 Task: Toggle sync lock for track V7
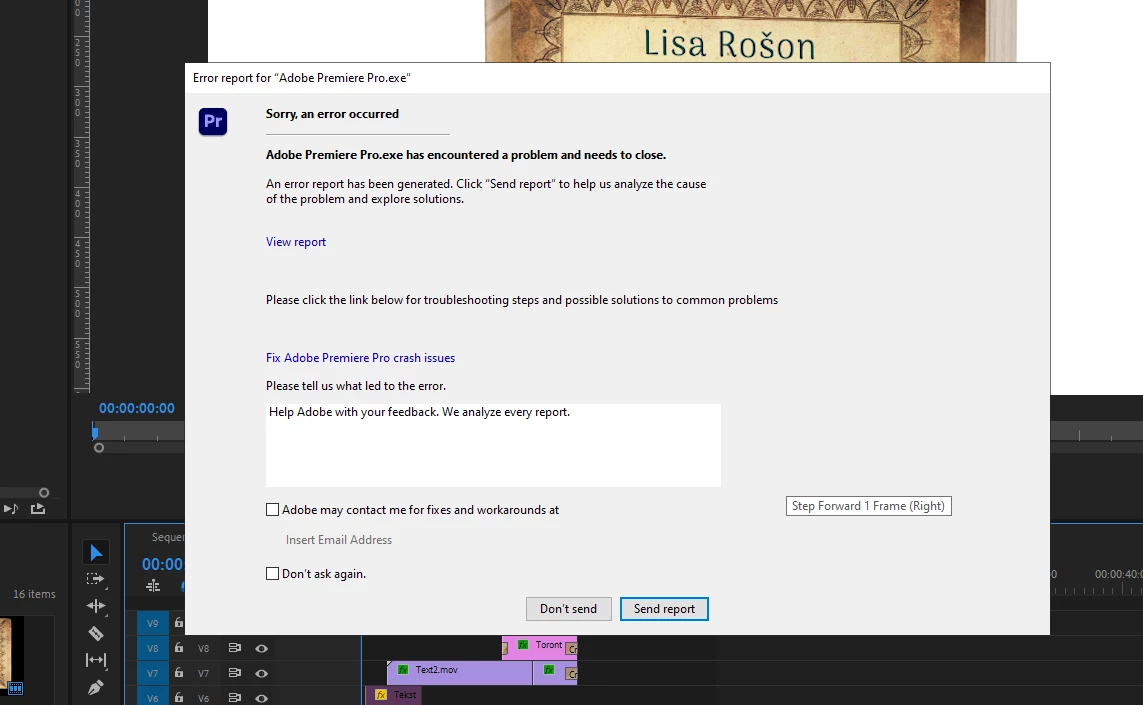[235, 672]
